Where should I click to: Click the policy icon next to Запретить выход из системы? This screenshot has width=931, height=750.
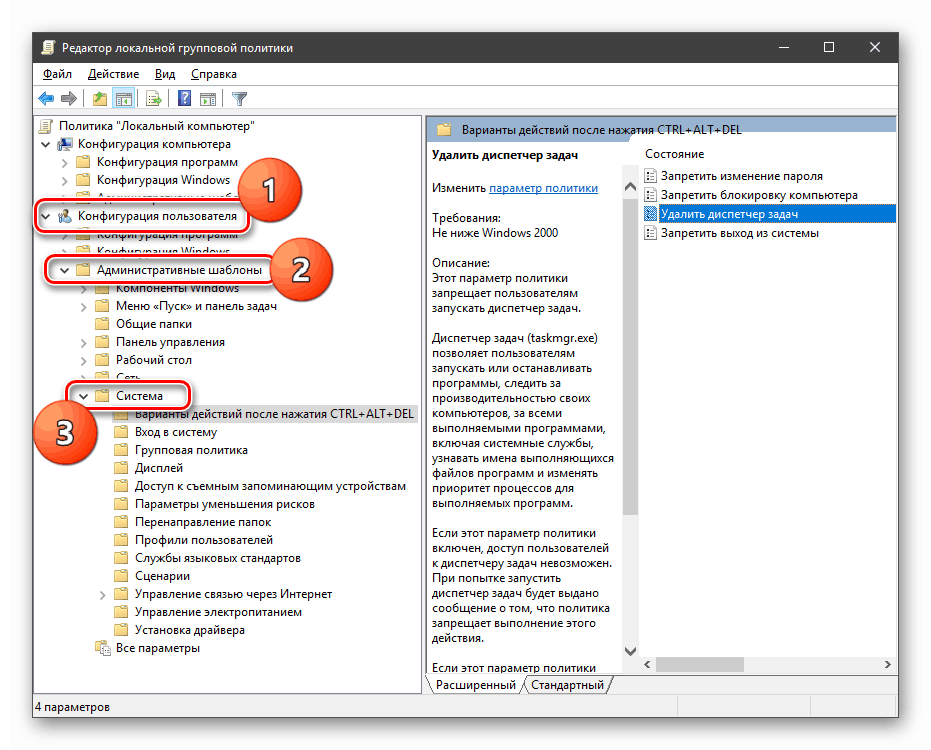(x=651, y=233)
